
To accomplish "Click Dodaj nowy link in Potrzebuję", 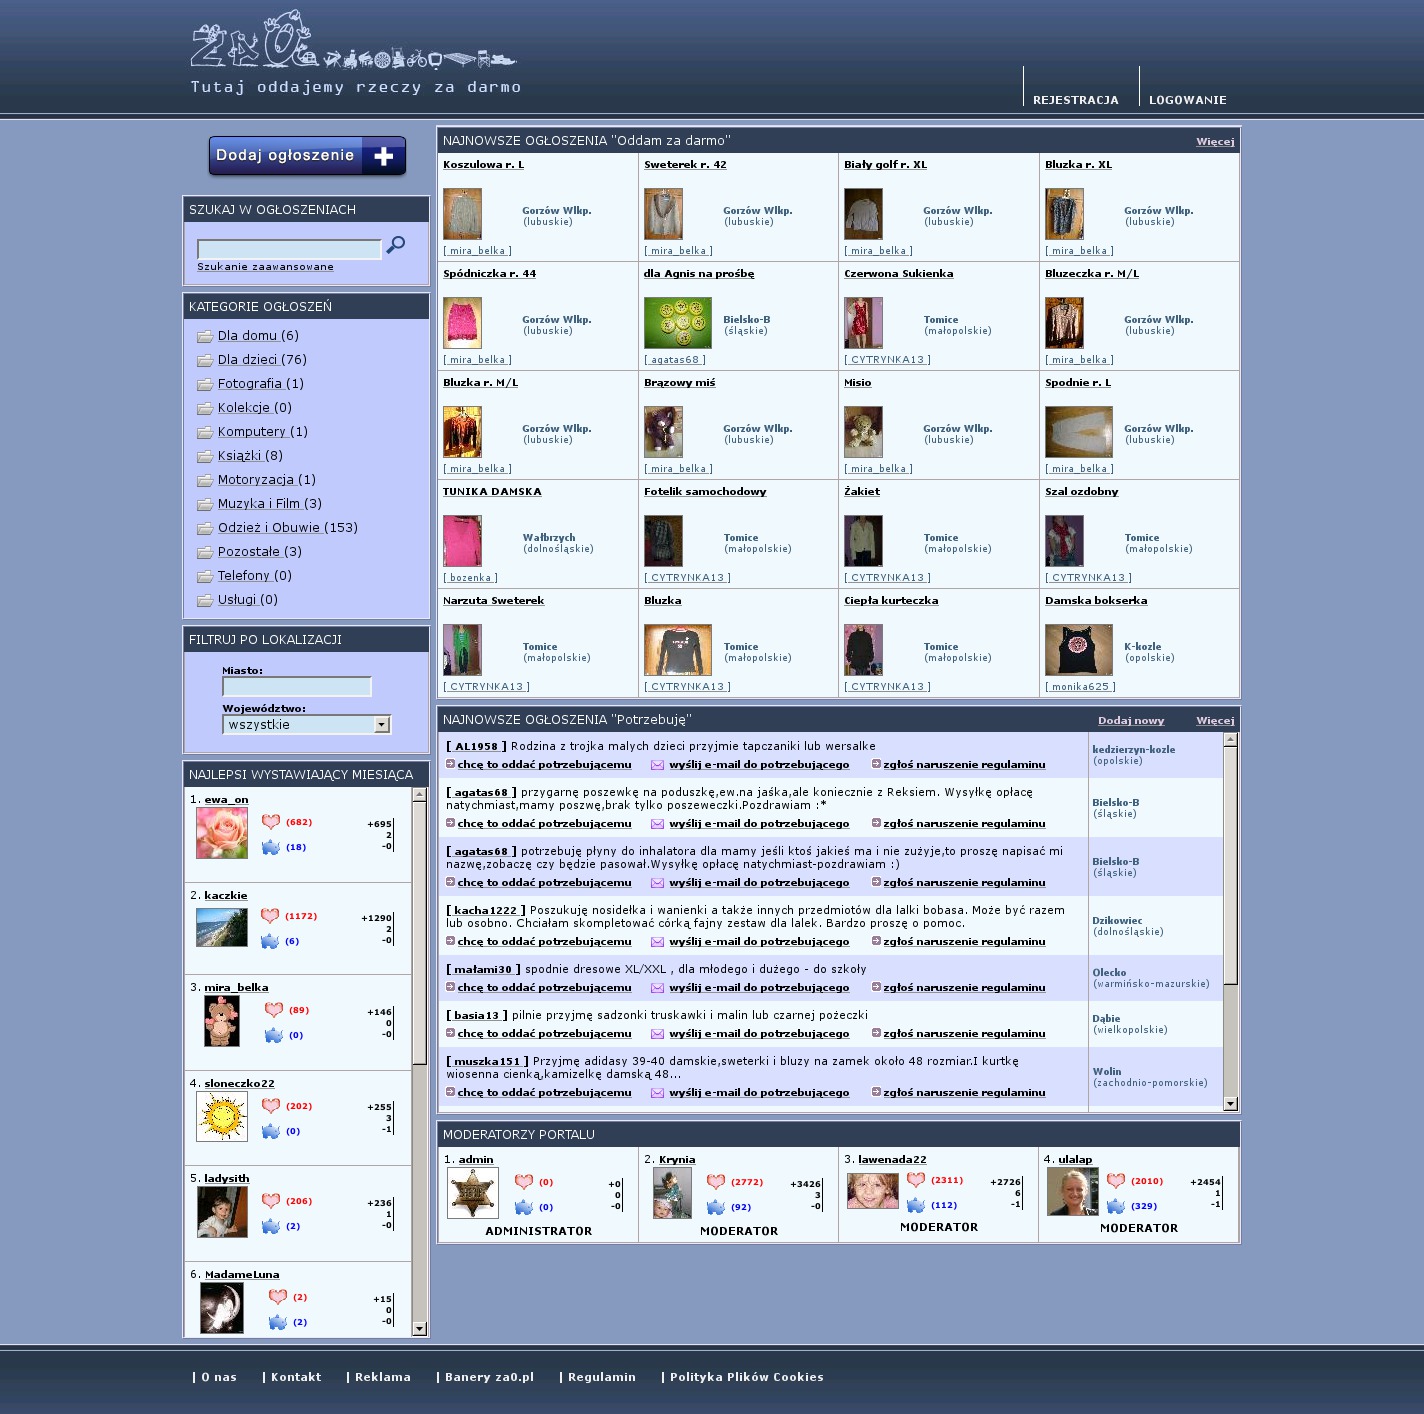I will [x=1130, y=720].
